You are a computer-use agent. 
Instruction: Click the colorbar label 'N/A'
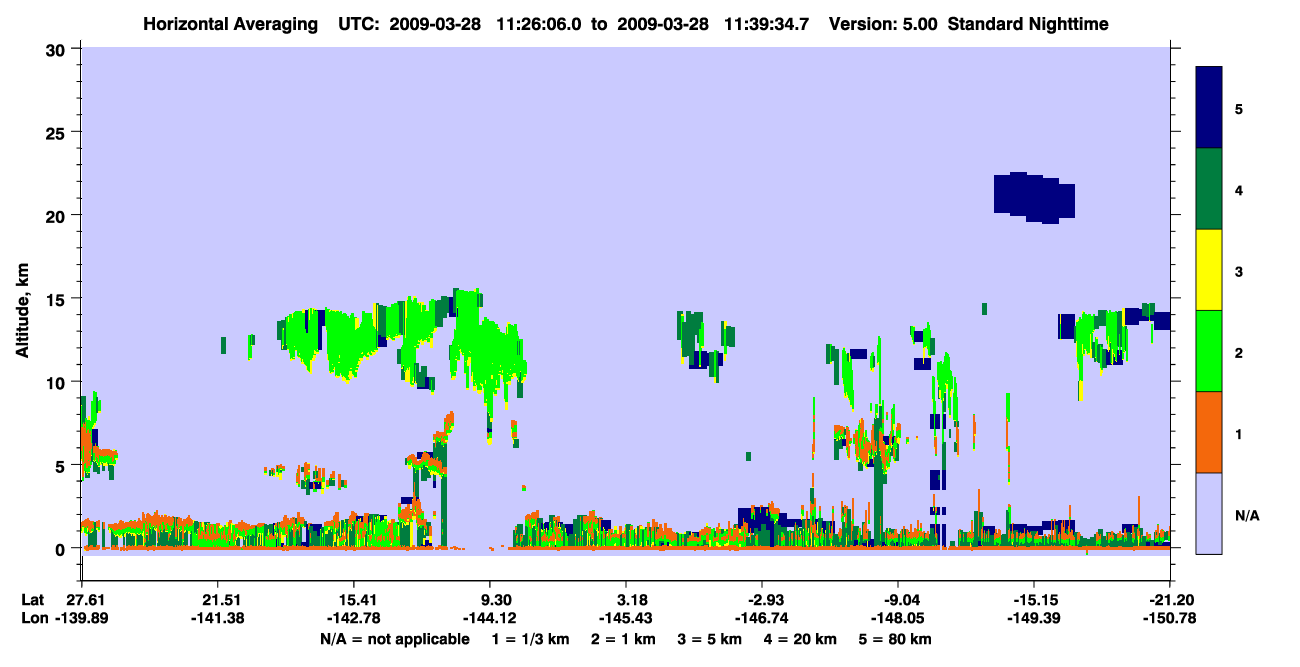[x=1247, y=516]
